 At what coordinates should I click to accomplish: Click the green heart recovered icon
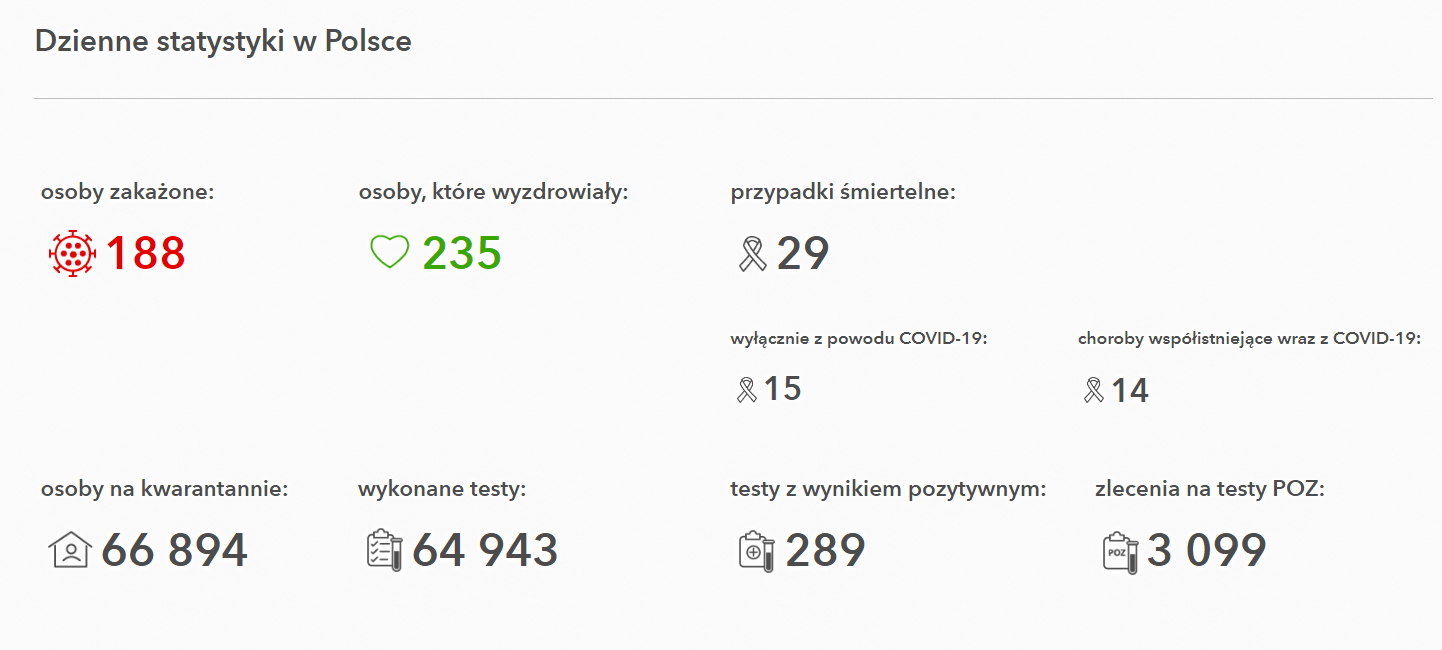[x=390, y=252]
